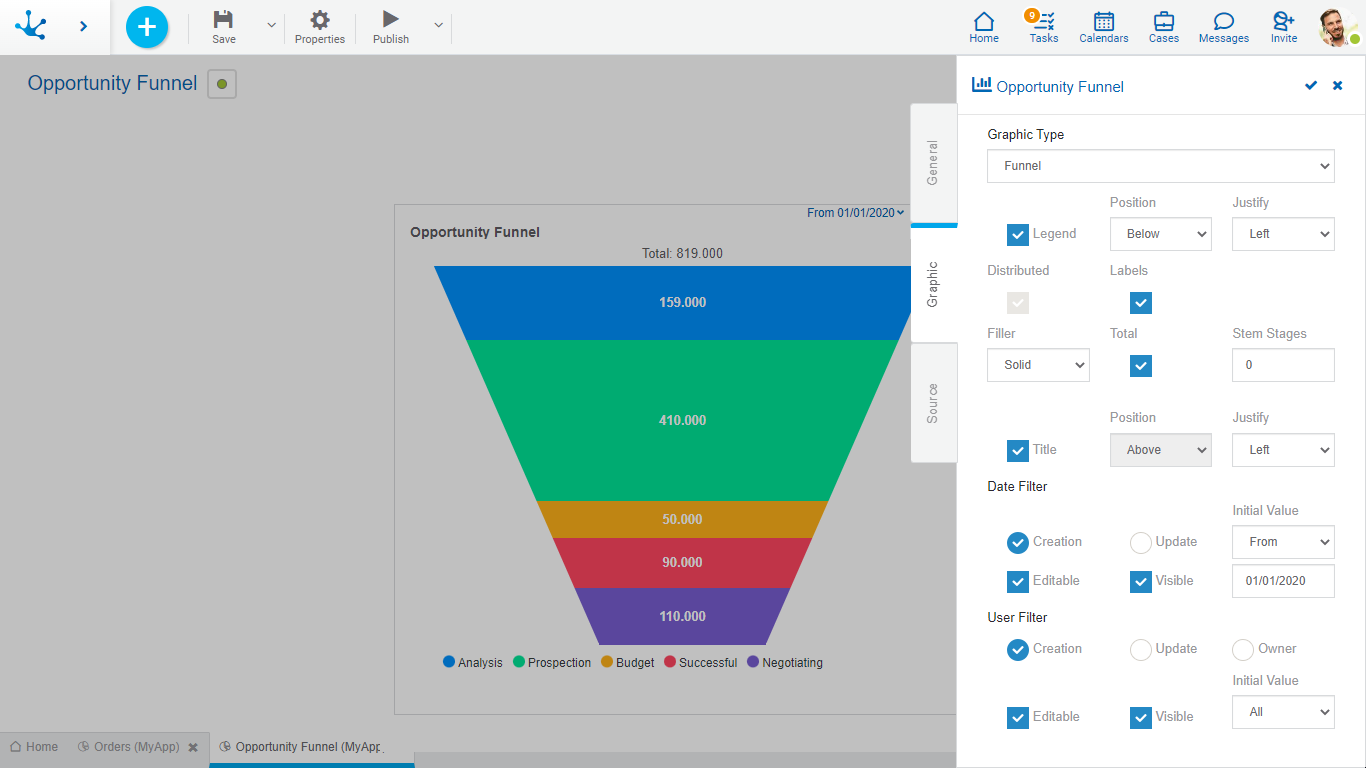Select Update radio under Date Filter
The height and width of the screenshot is (768, 1366).
pyautogui.click(x=1141, y=543)
